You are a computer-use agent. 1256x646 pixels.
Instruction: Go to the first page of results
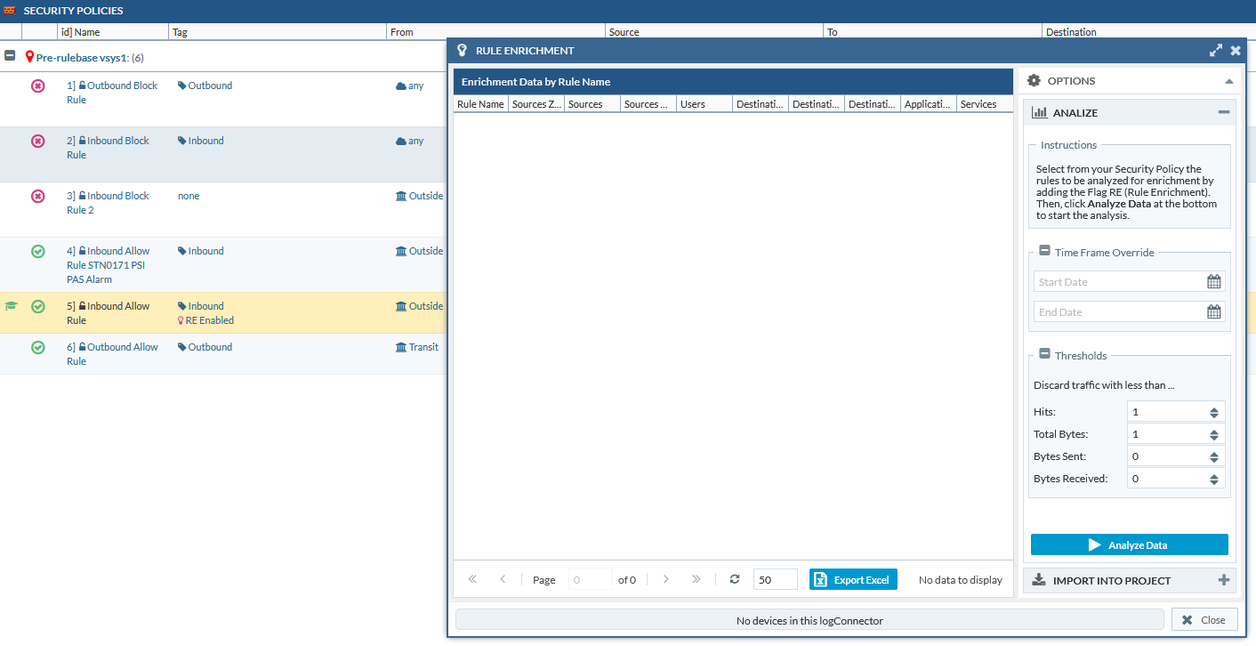pyautogui.click(x=472, y=579)
